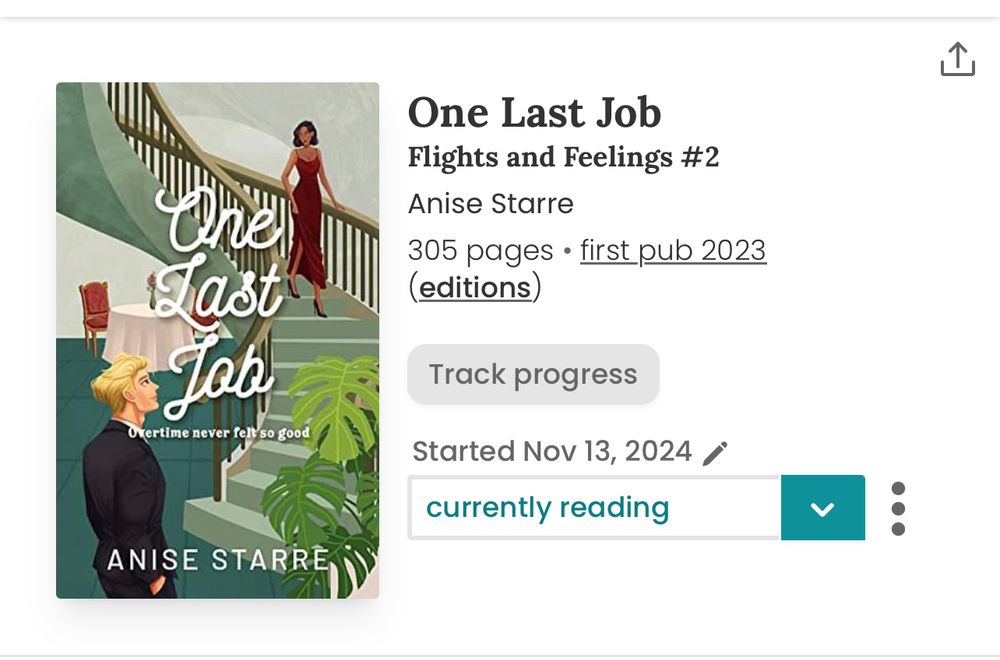
Task: Click the cover tagline 'Overtime never felt so good'
Action: 218,433
